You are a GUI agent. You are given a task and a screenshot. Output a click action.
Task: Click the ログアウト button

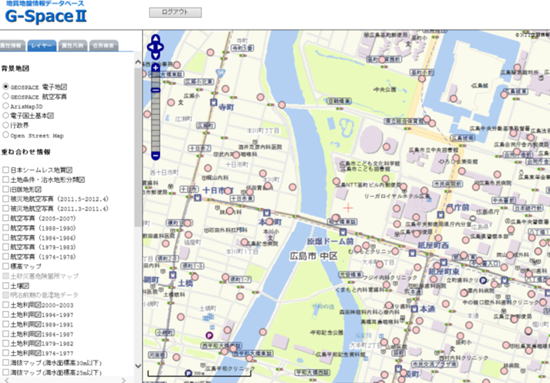click(175, 12)
